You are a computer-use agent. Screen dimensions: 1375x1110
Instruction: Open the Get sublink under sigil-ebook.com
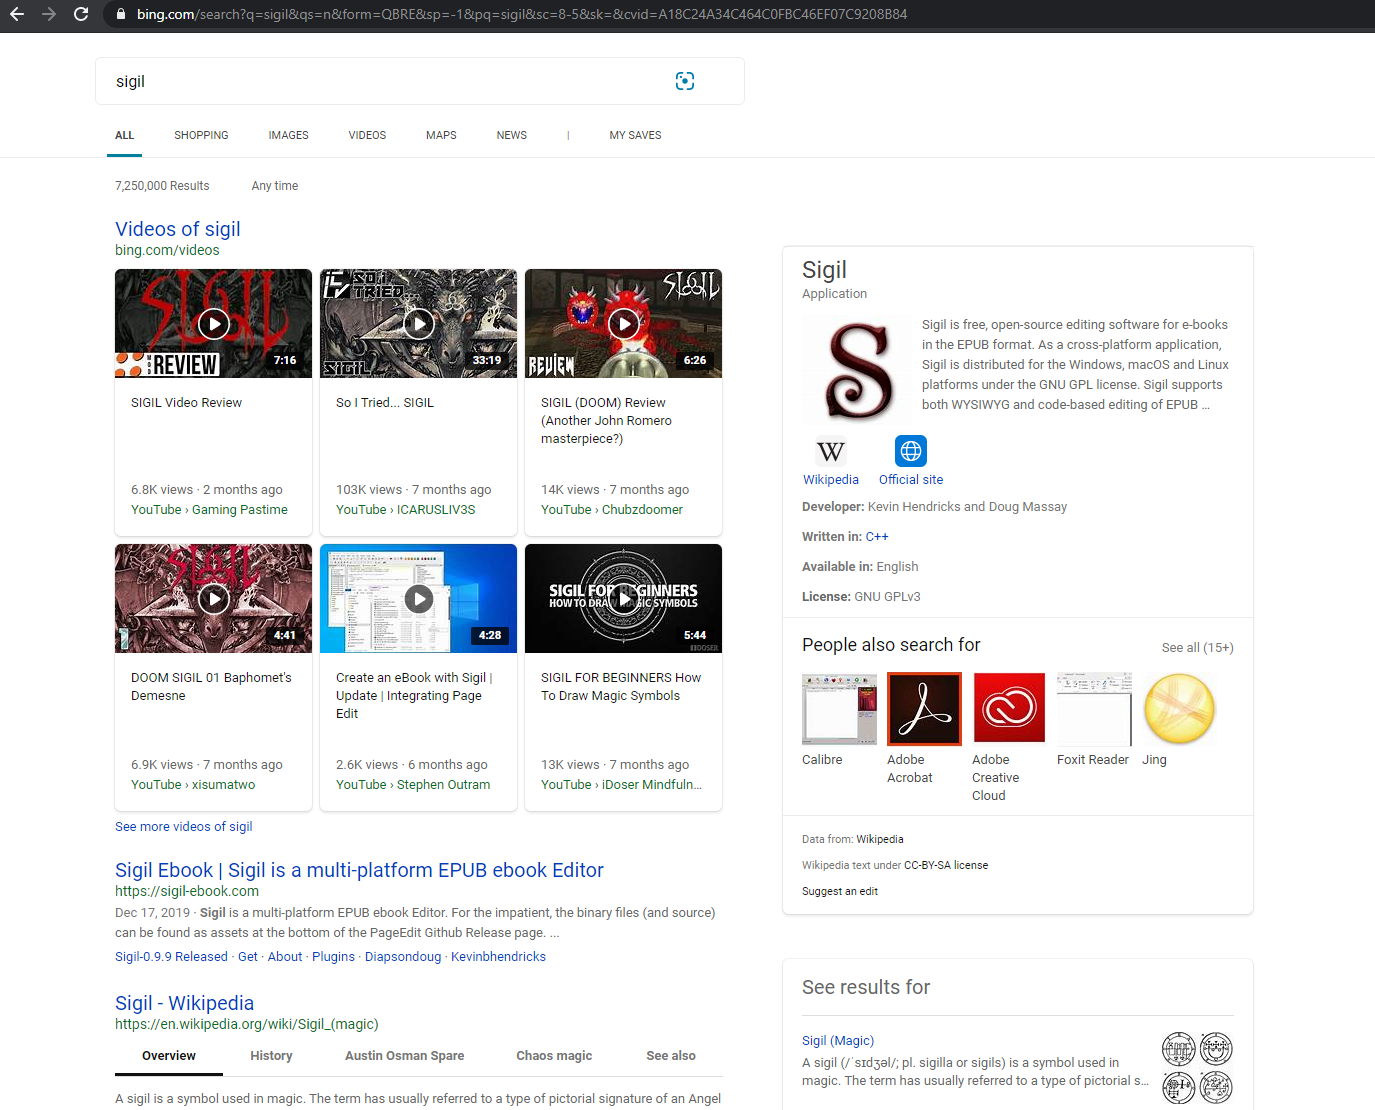pos(248,957)
